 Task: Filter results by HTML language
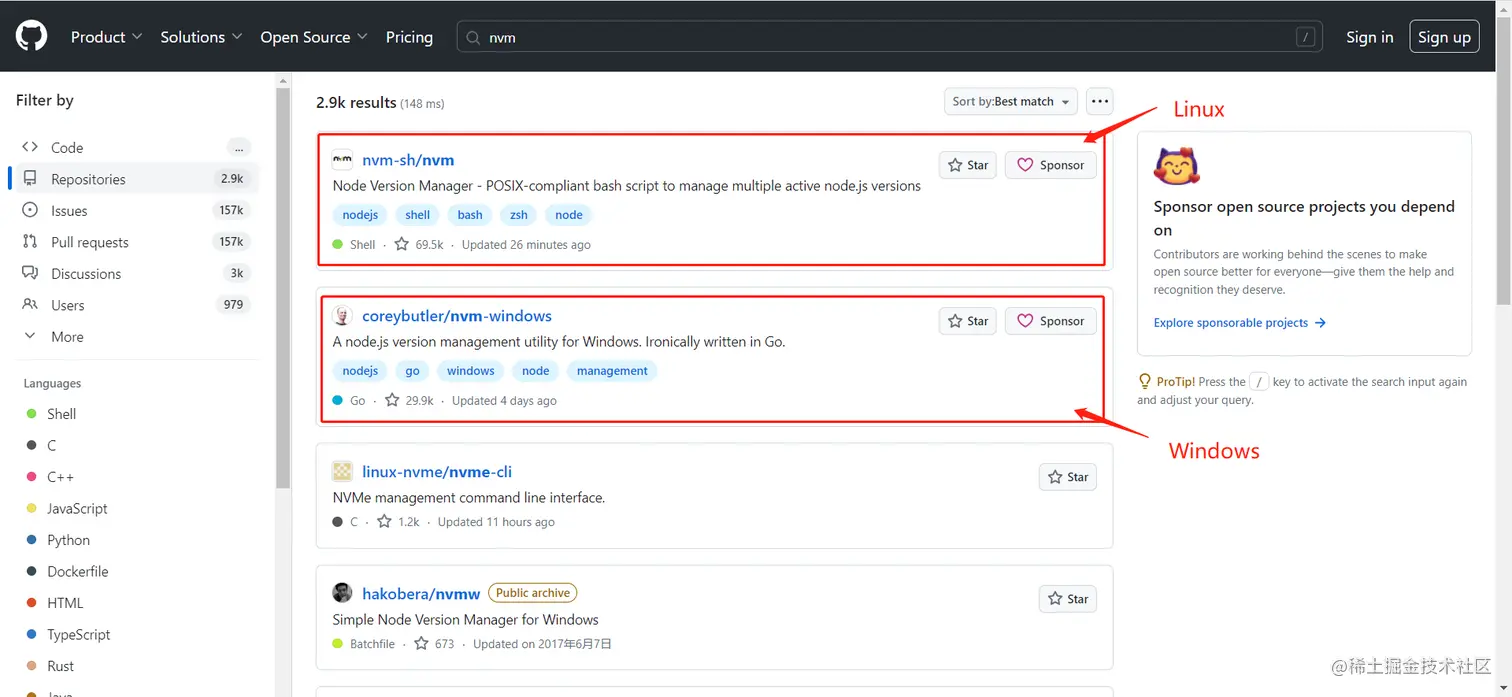(x=134, y=603)
